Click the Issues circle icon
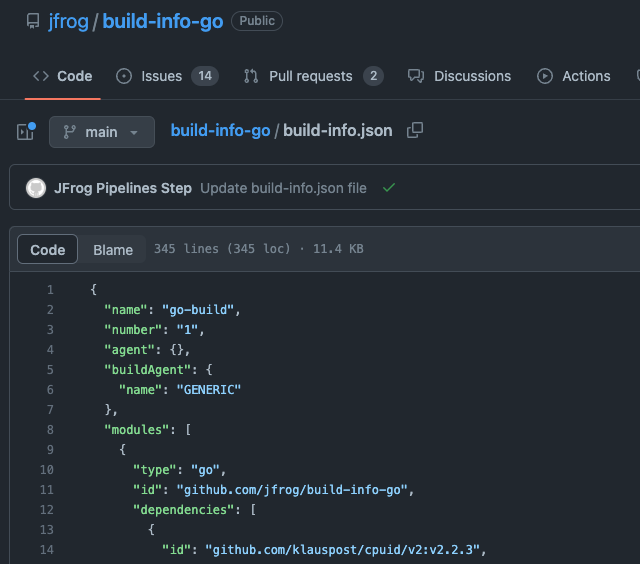 [x=124, y=76]
